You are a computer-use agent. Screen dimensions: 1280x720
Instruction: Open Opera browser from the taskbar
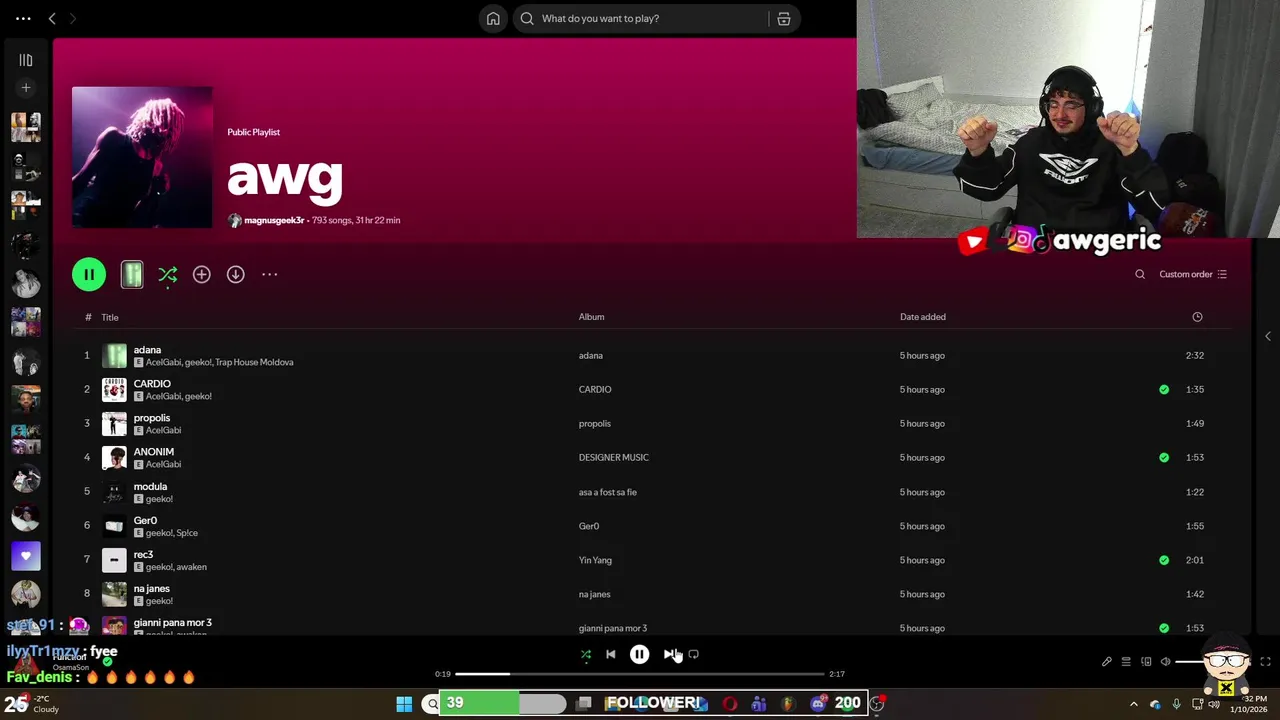tap(730, 704)
